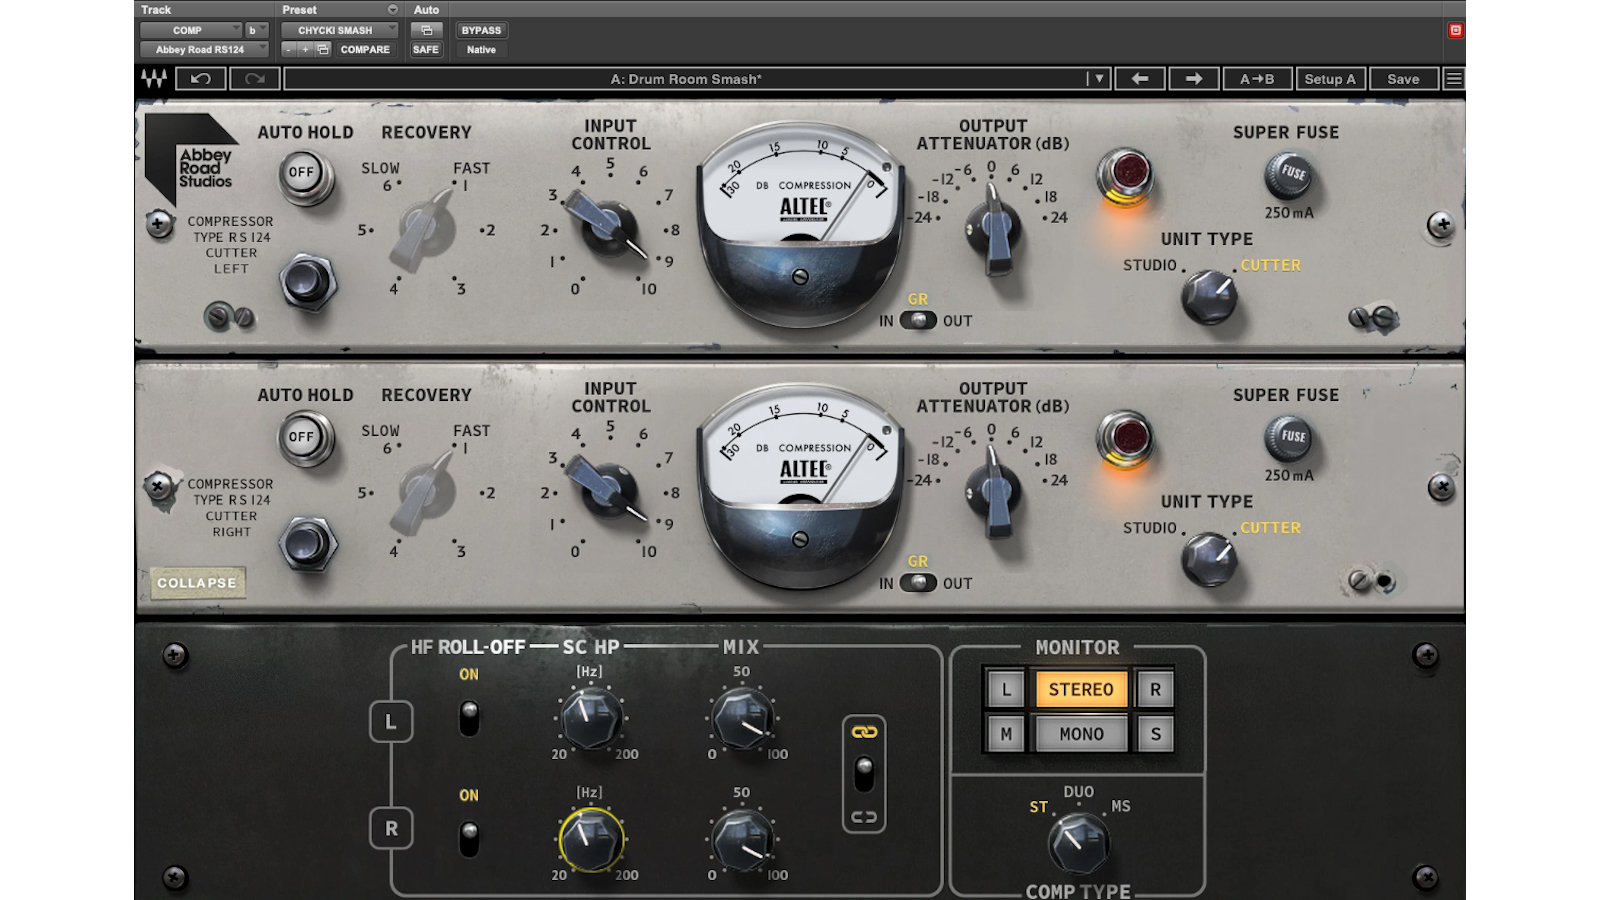Screen dimensions: 1600x900
Task: Flip right unit GR IN/OUT meter switch
Action: pos(918,583)
